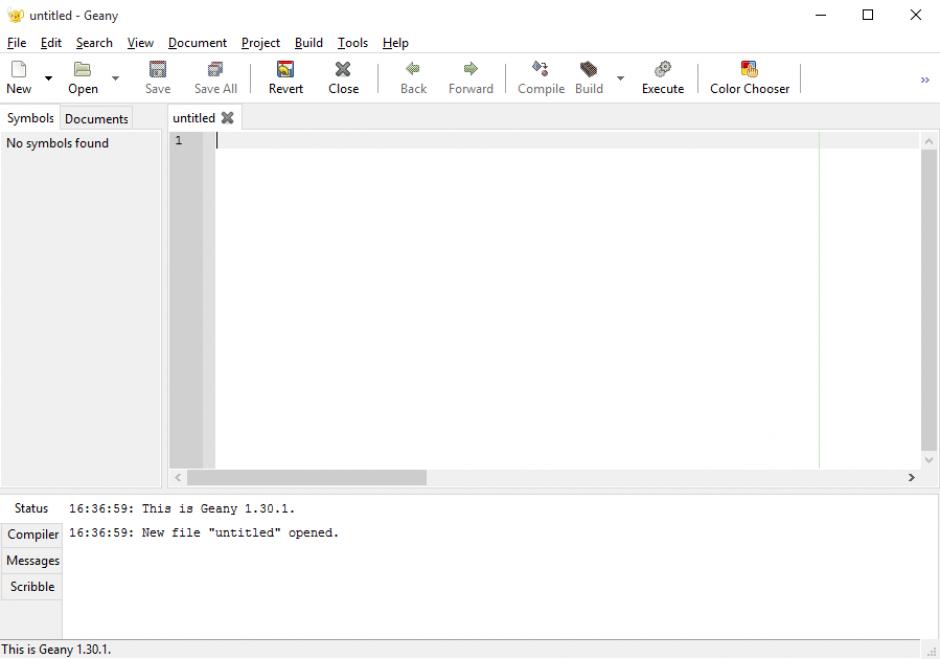Click the horizontal scrollbar left arrow
Image resolution: width=940 pixels, height=659 pixels.
(x=178, y=477)
